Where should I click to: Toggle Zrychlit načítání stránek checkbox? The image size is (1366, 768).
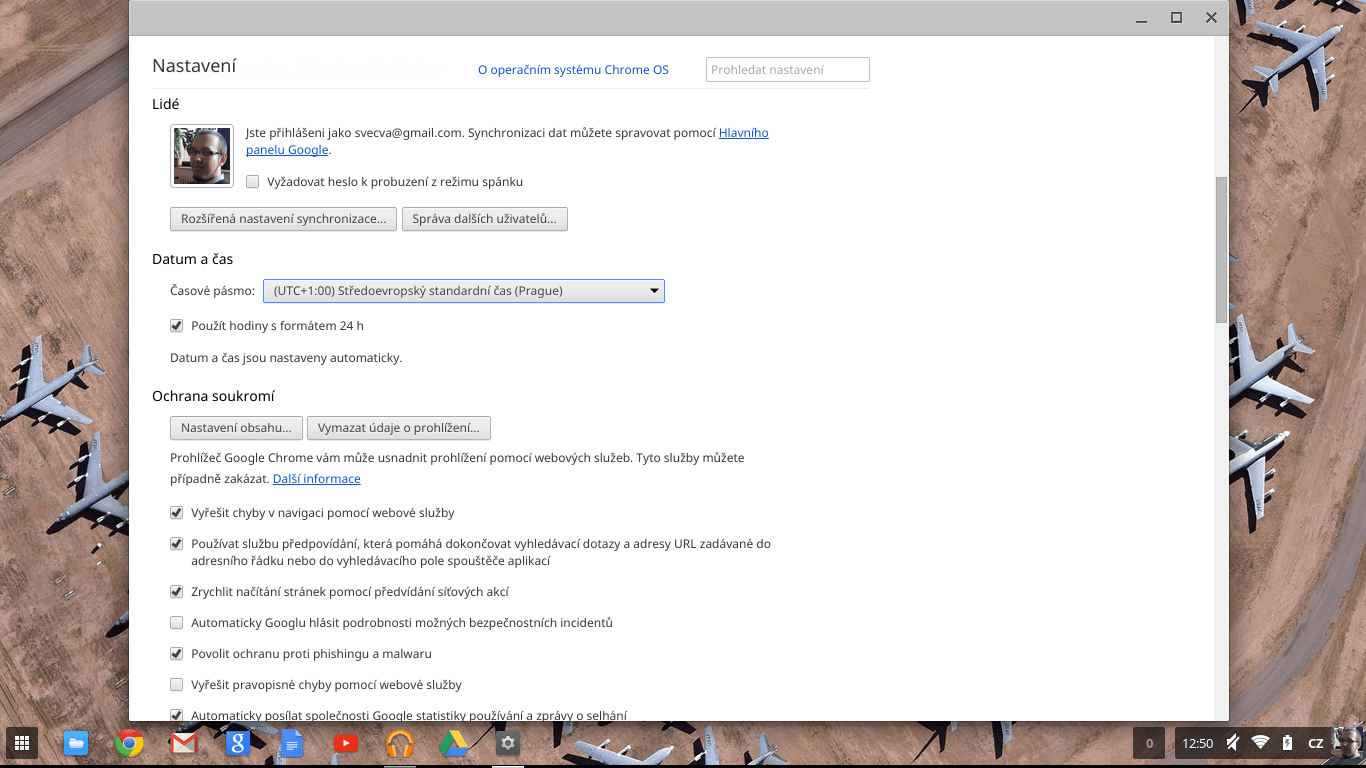(x=177, y=592)
